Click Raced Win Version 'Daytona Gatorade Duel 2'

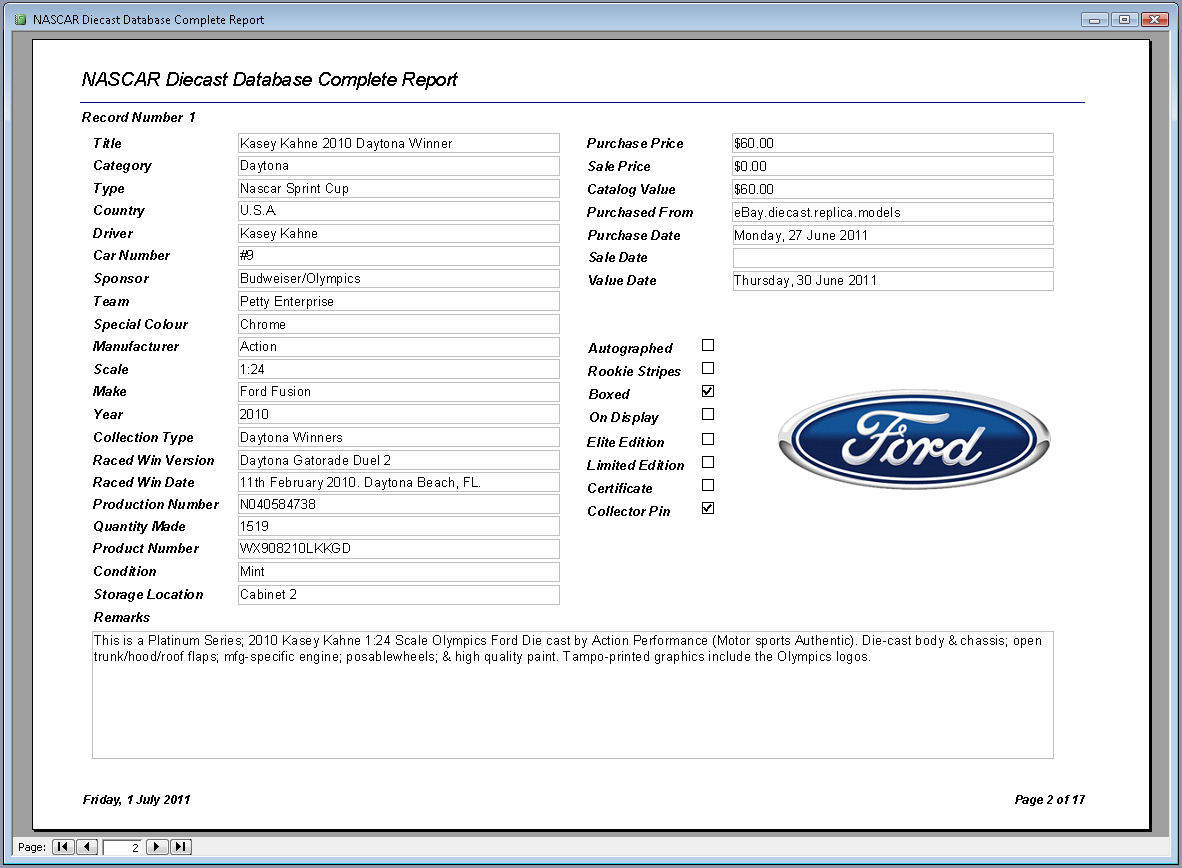tap(398, 460)
